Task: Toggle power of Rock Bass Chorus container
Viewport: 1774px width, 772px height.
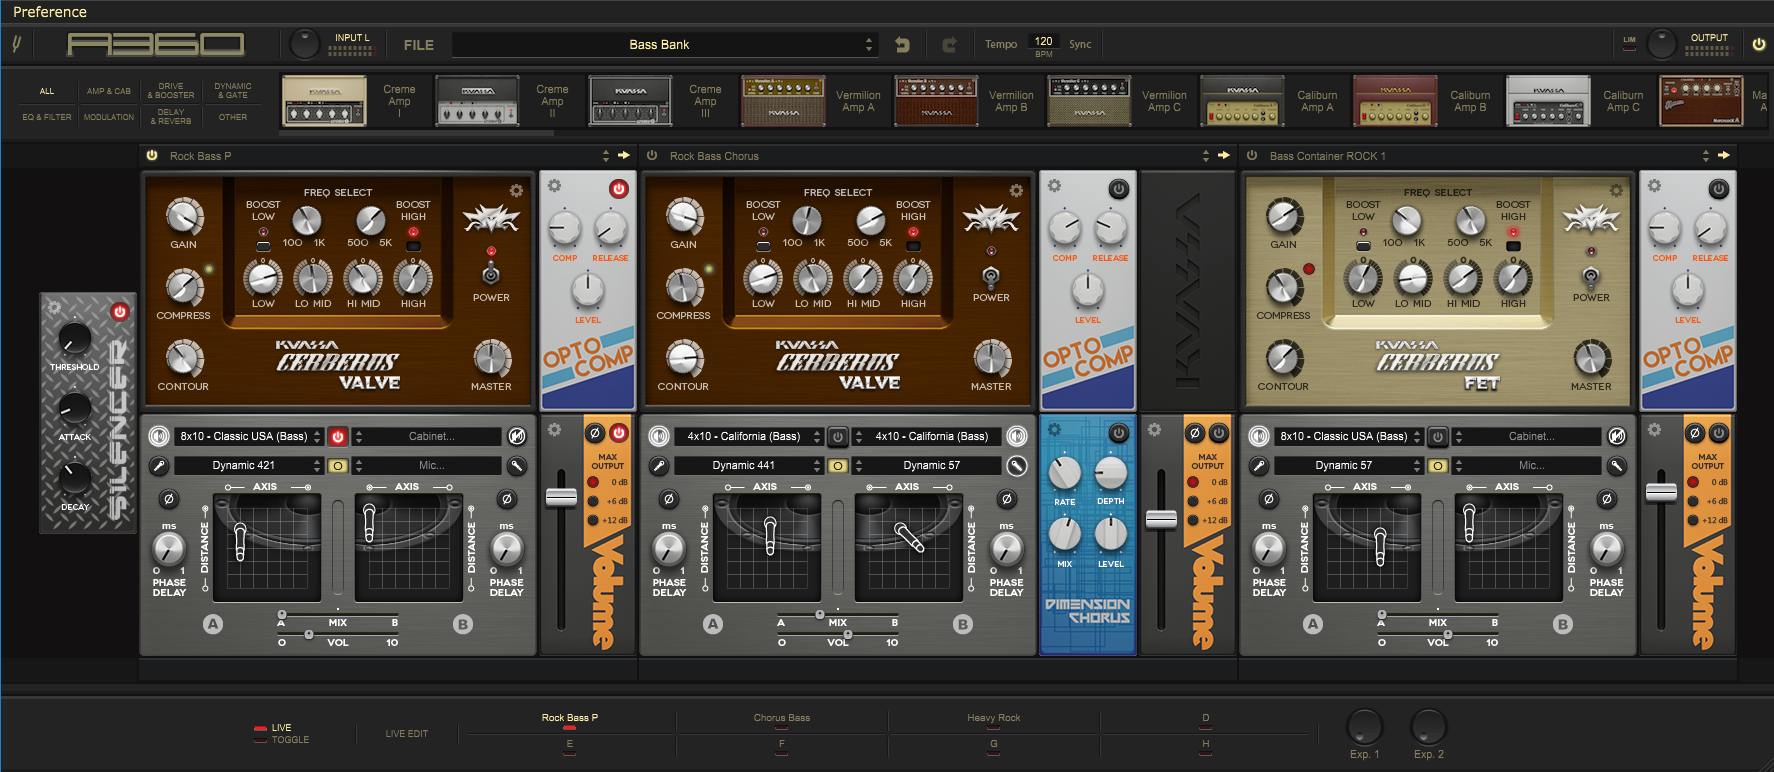Action: pyautogui.click(x=652, y=156)
